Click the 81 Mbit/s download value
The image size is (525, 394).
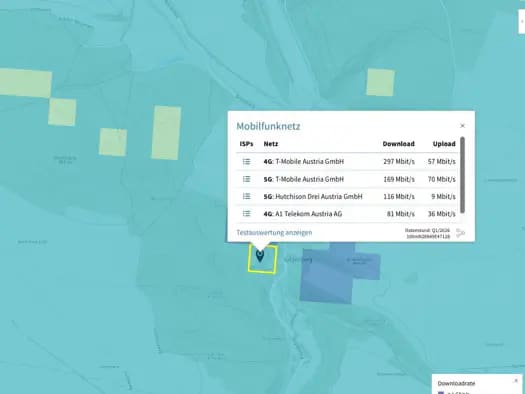tap(400, 214)
